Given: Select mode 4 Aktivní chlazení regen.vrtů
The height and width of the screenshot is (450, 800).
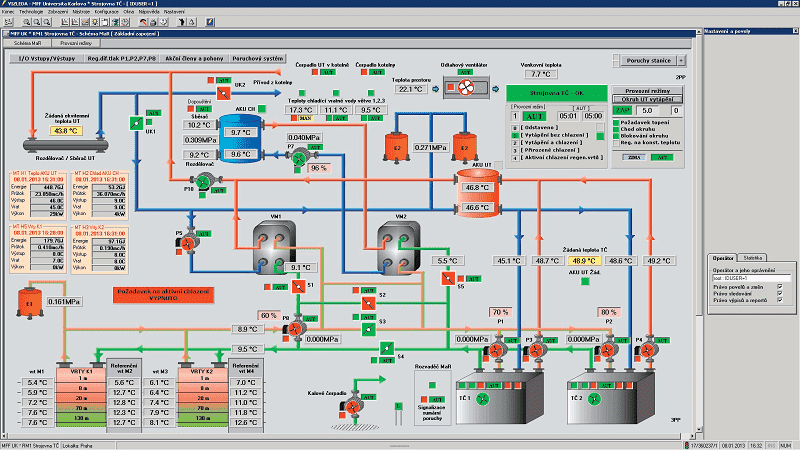Looking at the screenshot, I should (x=515, y=159).
